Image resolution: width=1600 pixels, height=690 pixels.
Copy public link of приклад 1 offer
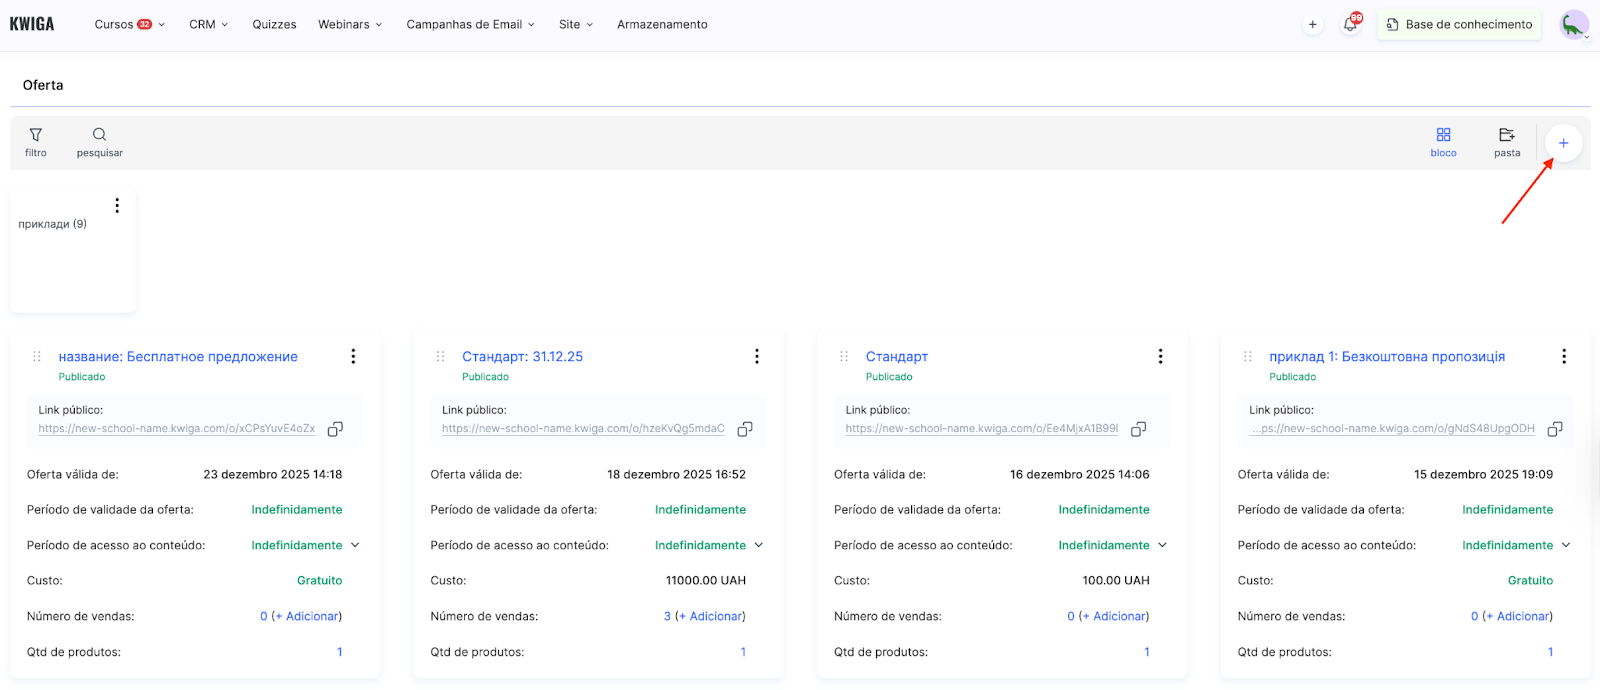pos(1555,429)
